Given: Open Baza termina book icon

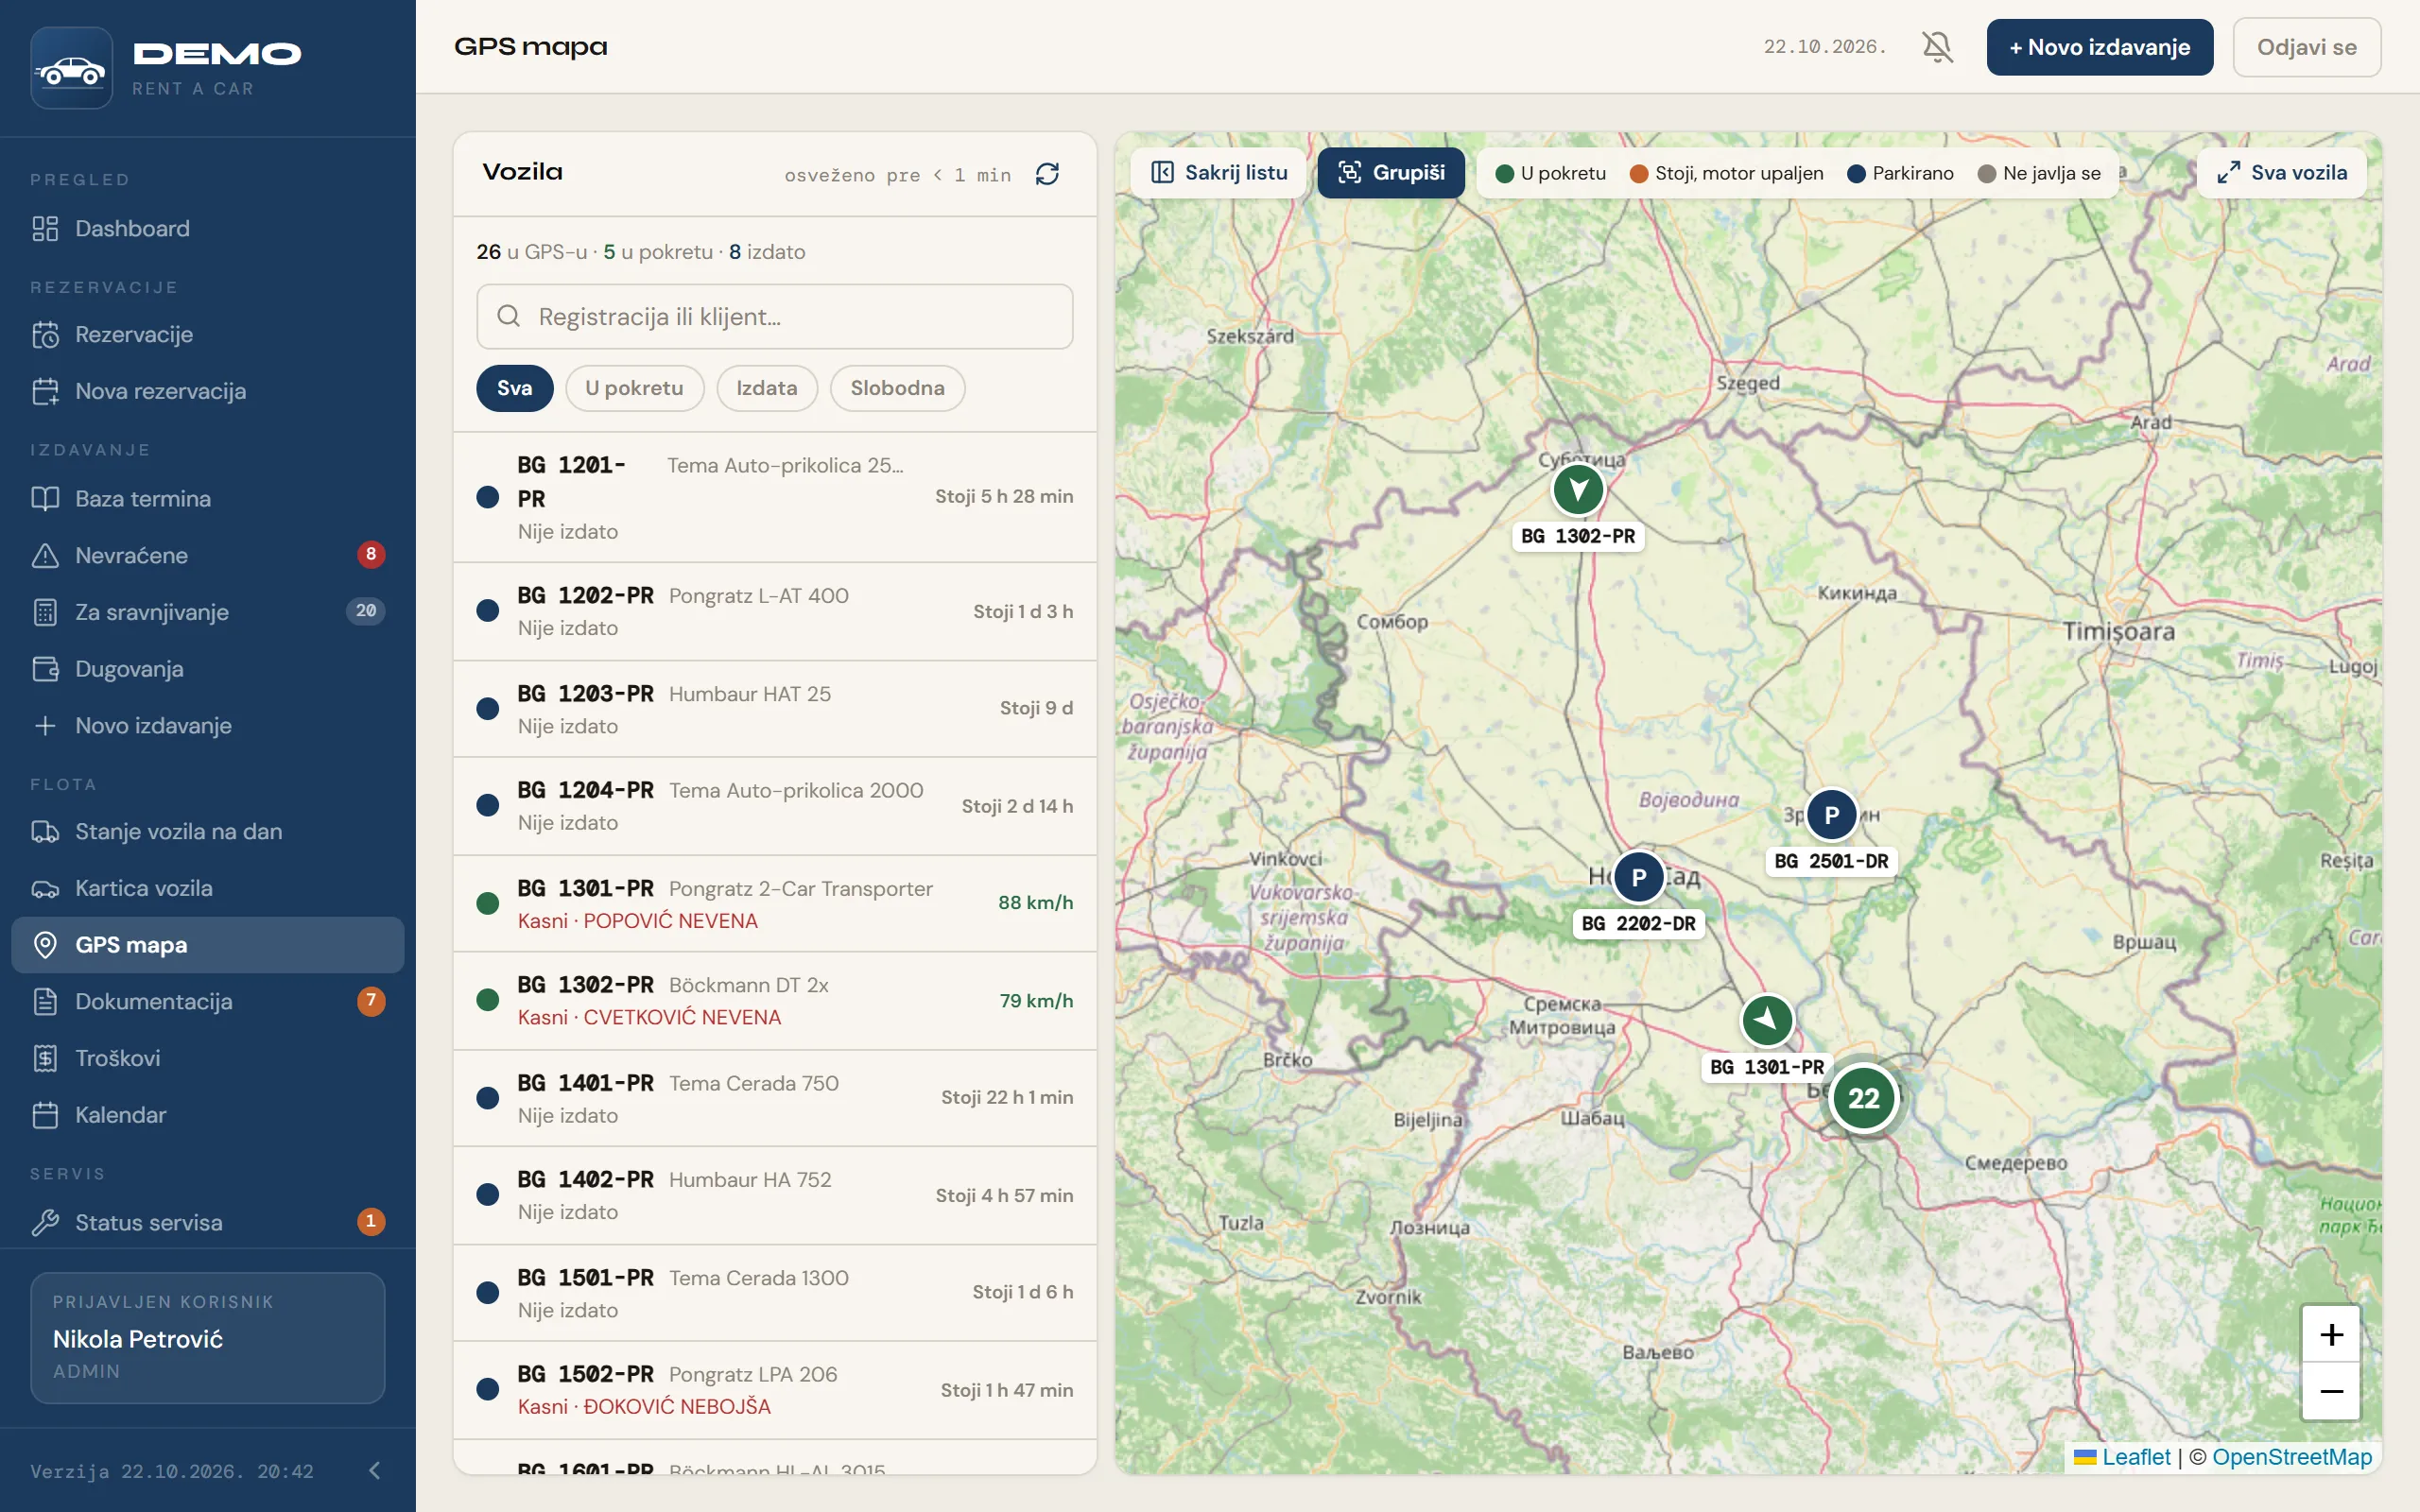Looking at the screenshot, I should point(45,498).
